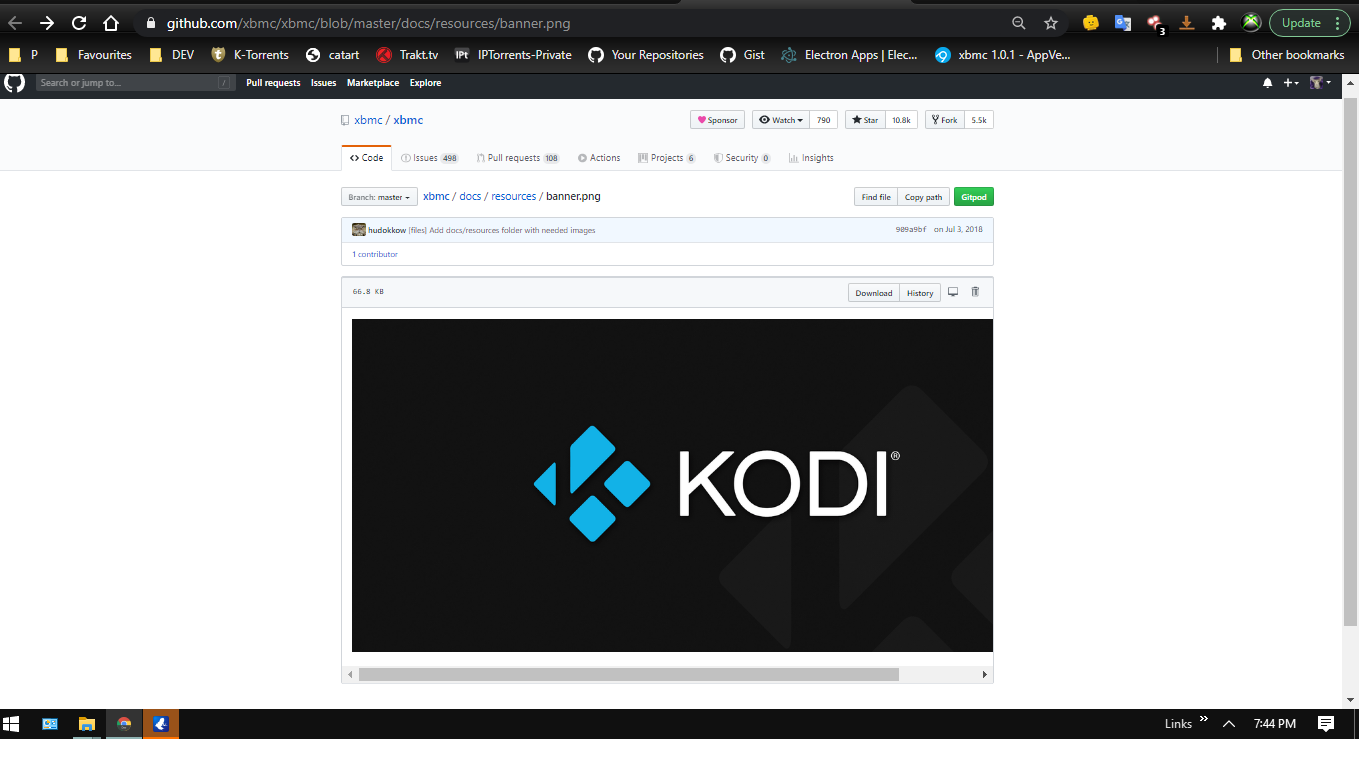
Task: Click the green Gitpod button
Action: (x=974, y=197)
